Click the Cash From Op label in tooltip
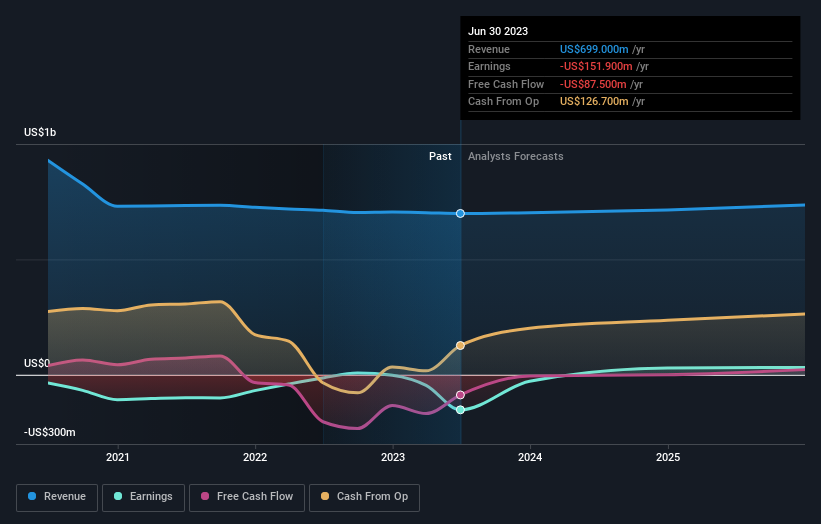 tap(503, 102)
